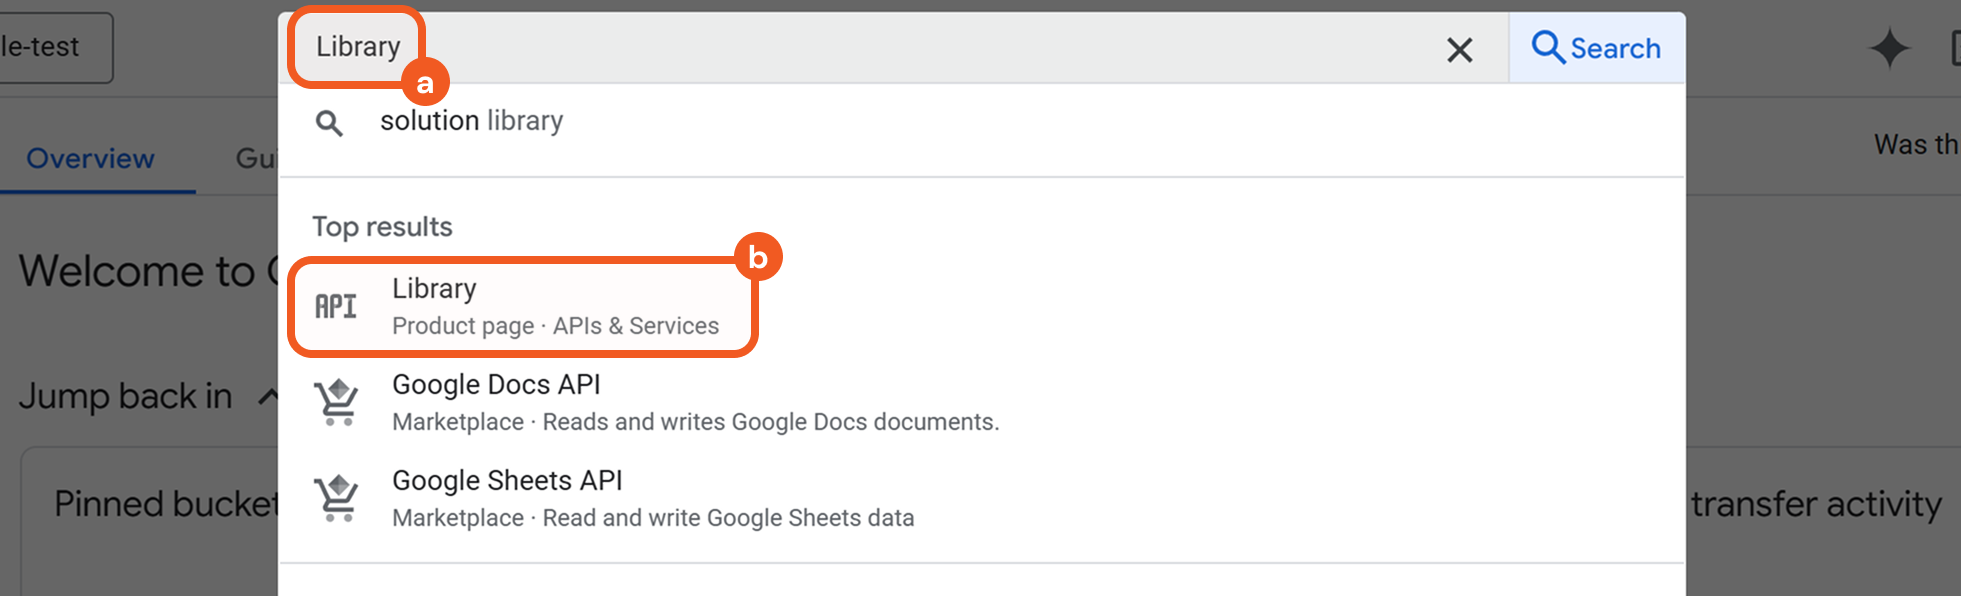Click the cart icon beside Google Docs API
Screen dimensions: 1961x596
coord(337,402)
